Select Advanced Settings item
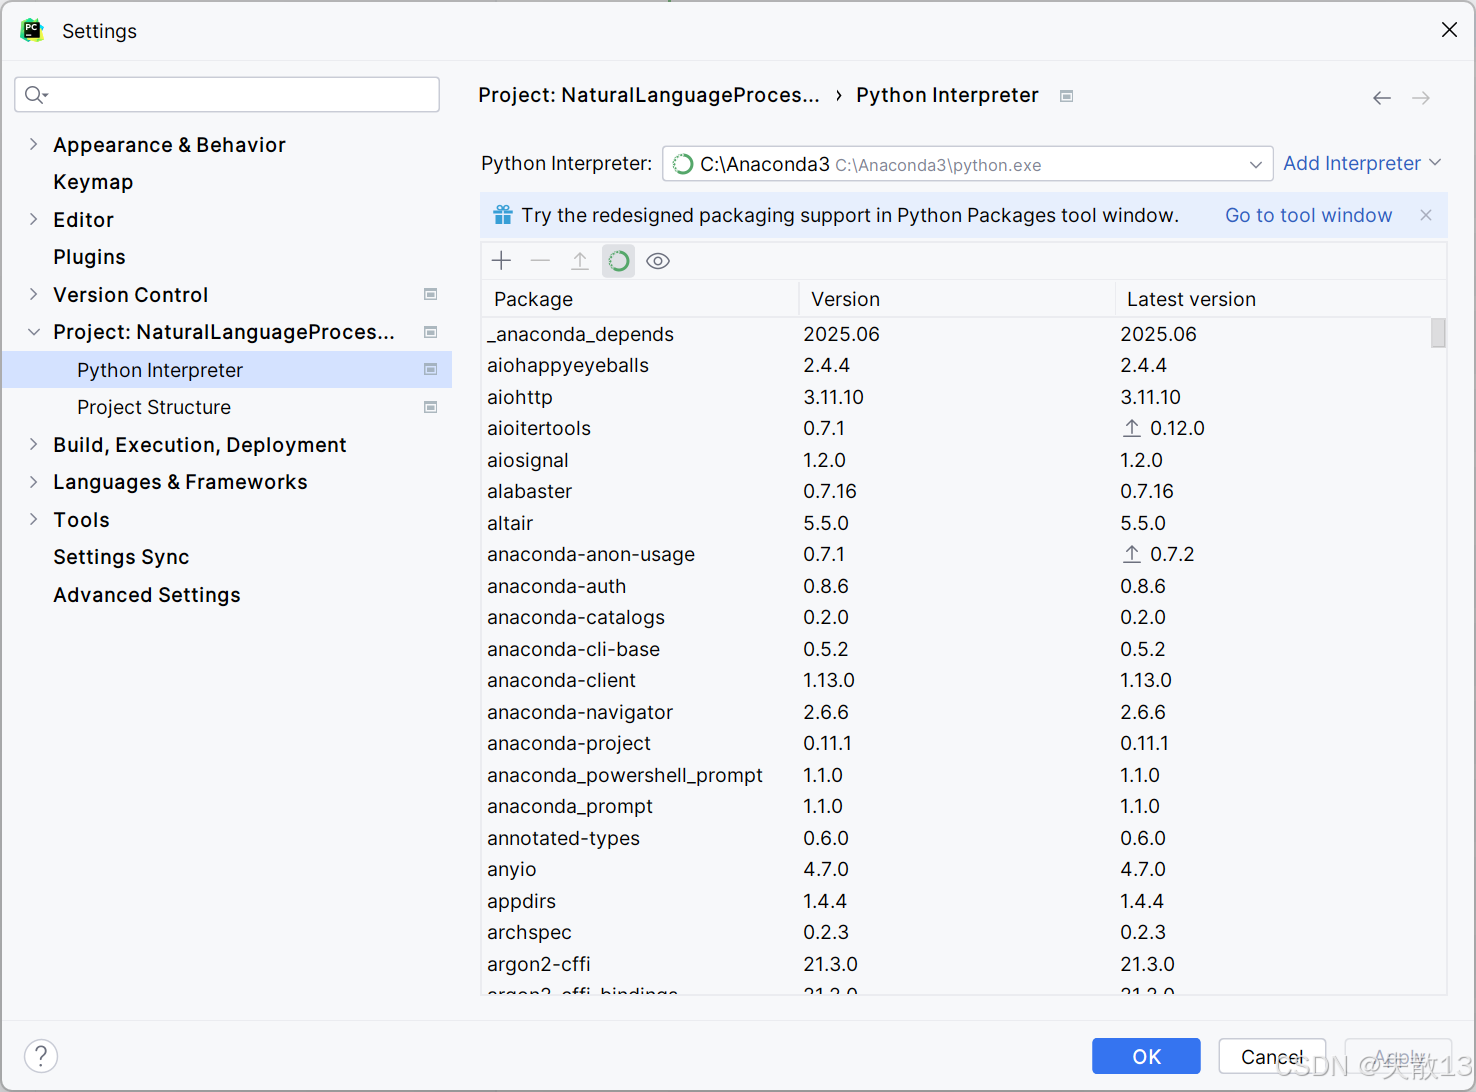Viewport: 1476px width, 1092px height. coord(147,595)
